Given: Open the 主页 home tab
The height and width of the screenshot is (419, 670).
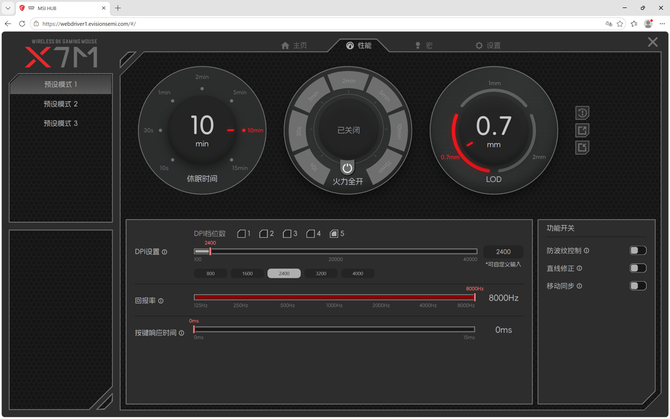Looking at the screenshot, I should coord(294,45).
